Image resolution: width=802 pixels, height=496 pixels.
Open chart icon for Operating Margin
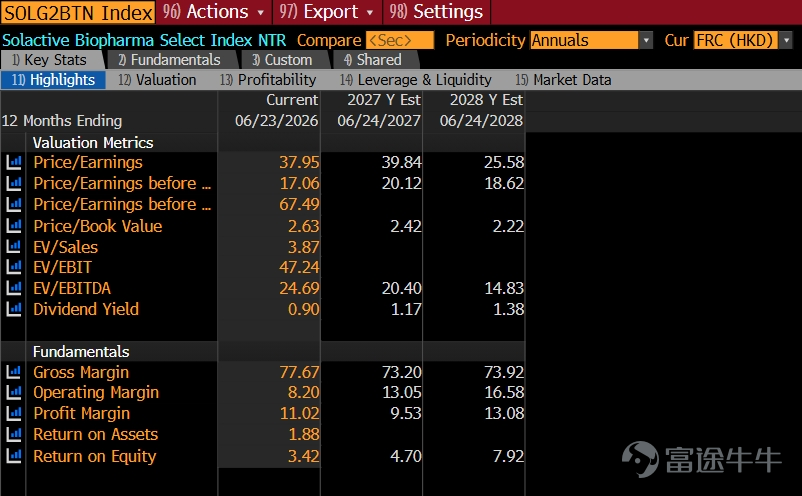point(14,393)
